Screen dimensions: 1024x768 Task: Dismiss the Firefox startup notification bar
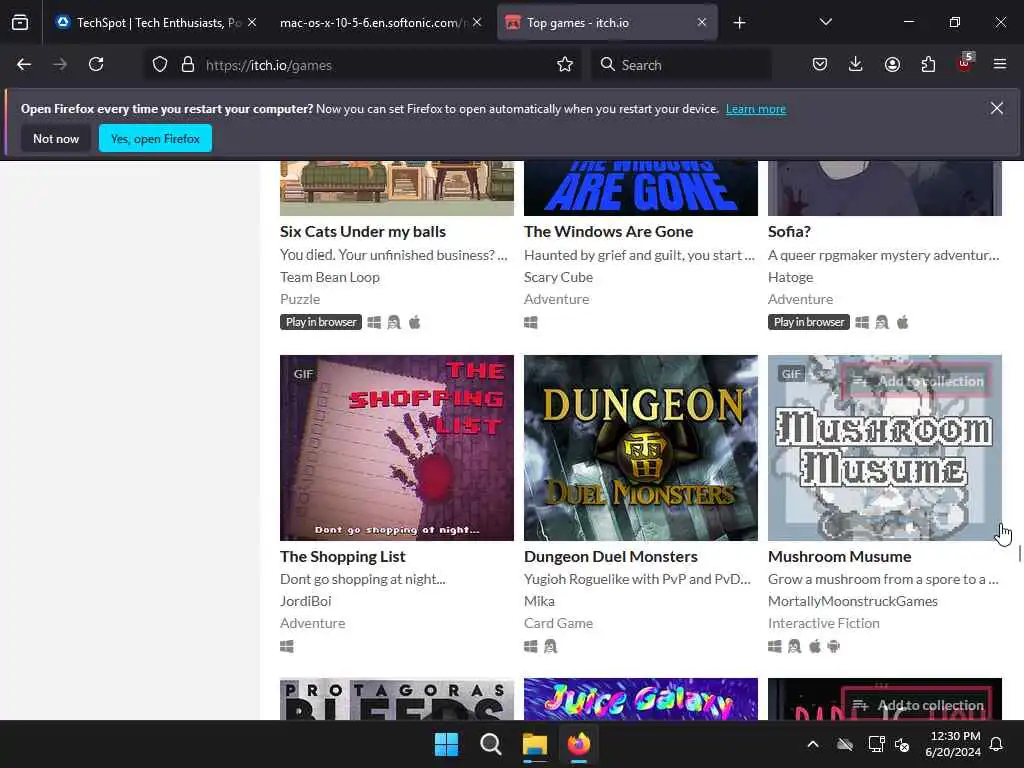click(x=997, y=108)
